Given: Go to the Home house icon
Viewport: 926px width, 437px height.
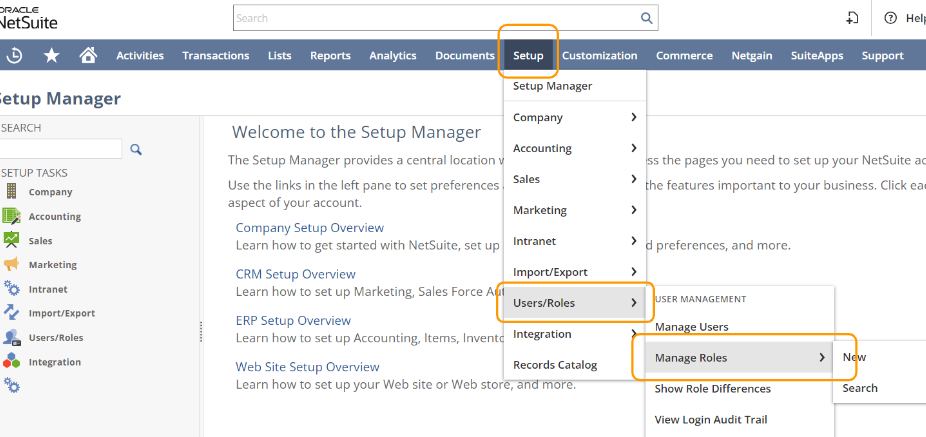Looking at the screenshot, I should [x=88, y=55].
